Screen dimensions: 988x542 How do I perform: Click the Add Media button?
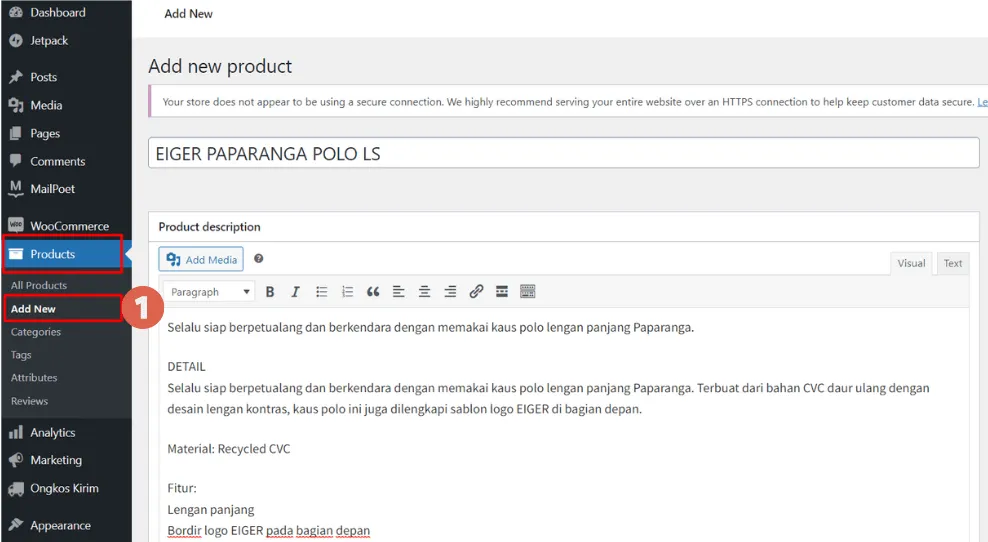(x=201, y=259)
